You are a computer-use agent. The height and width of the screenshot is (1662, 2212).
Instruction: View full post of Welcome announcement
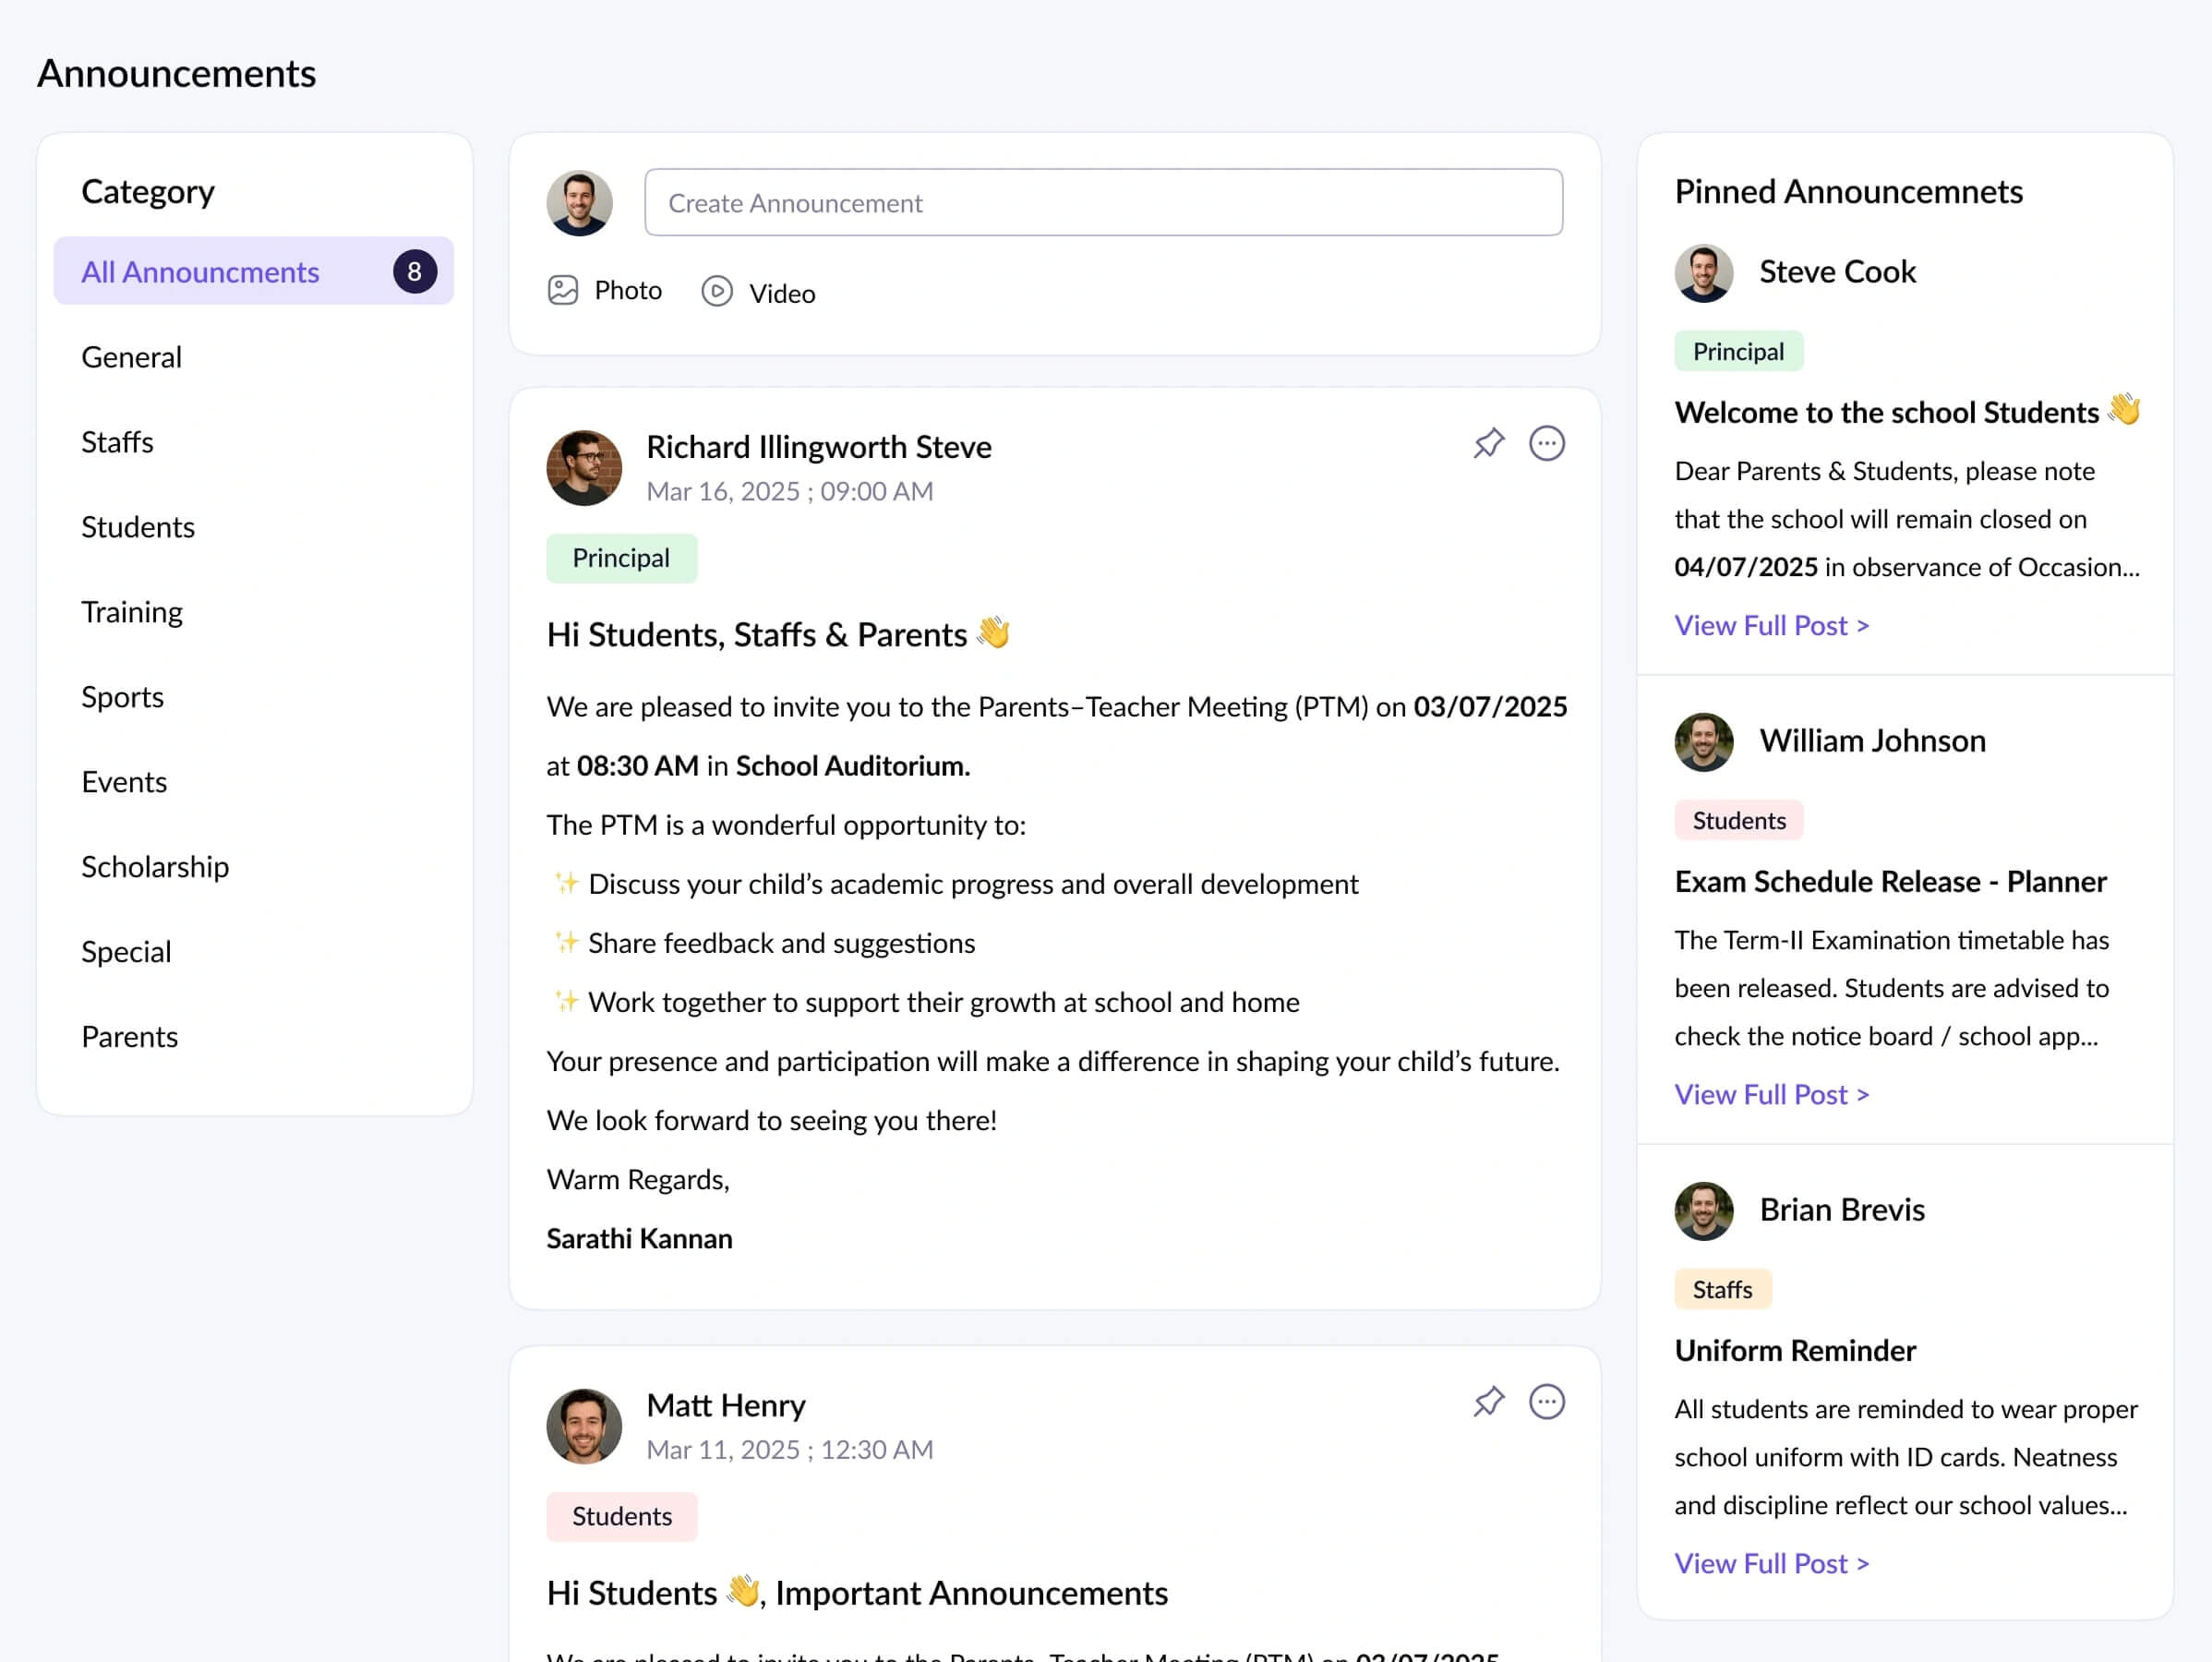coord(1771,625)
